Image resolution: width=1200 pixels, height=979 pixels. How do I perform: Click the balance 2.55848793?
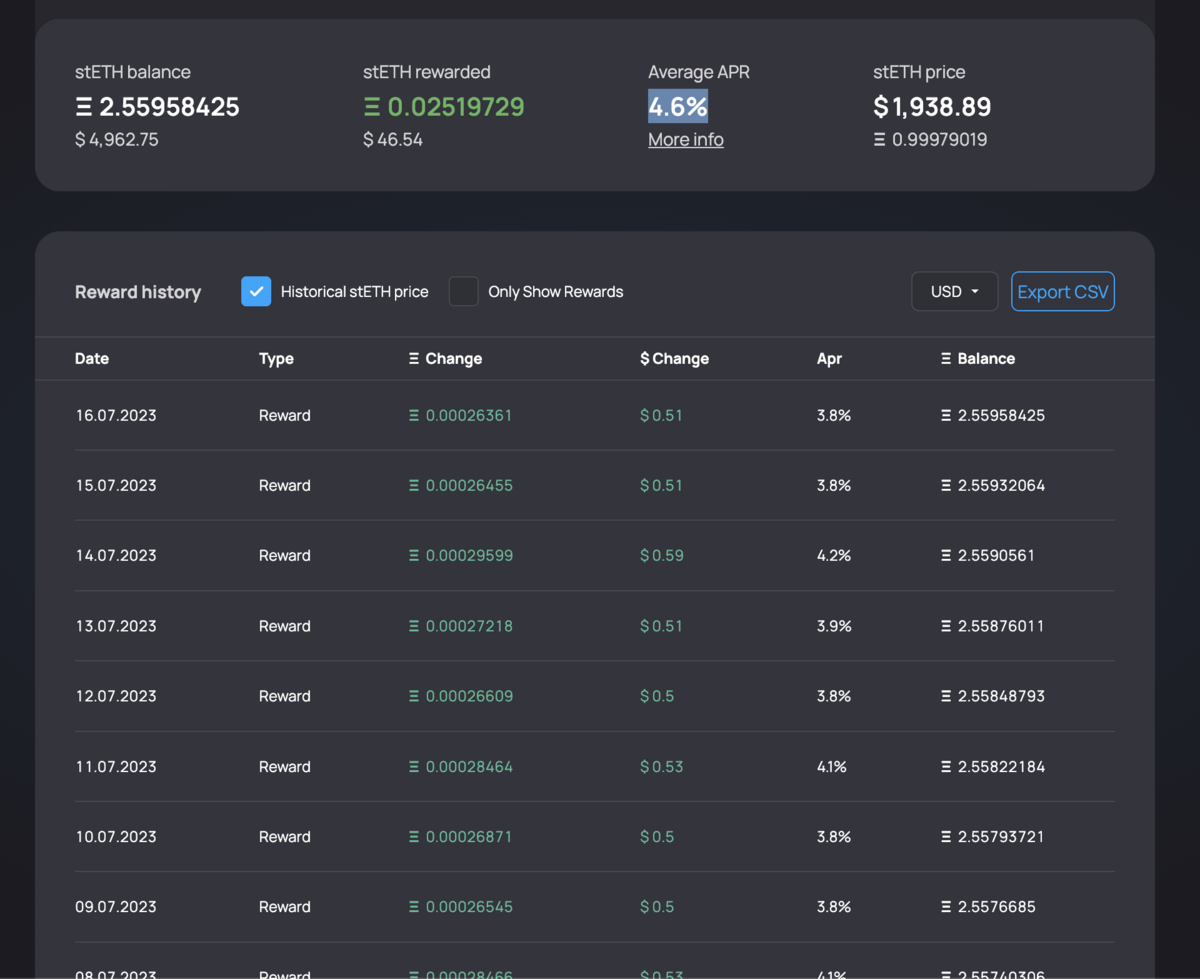pos(993,696)
